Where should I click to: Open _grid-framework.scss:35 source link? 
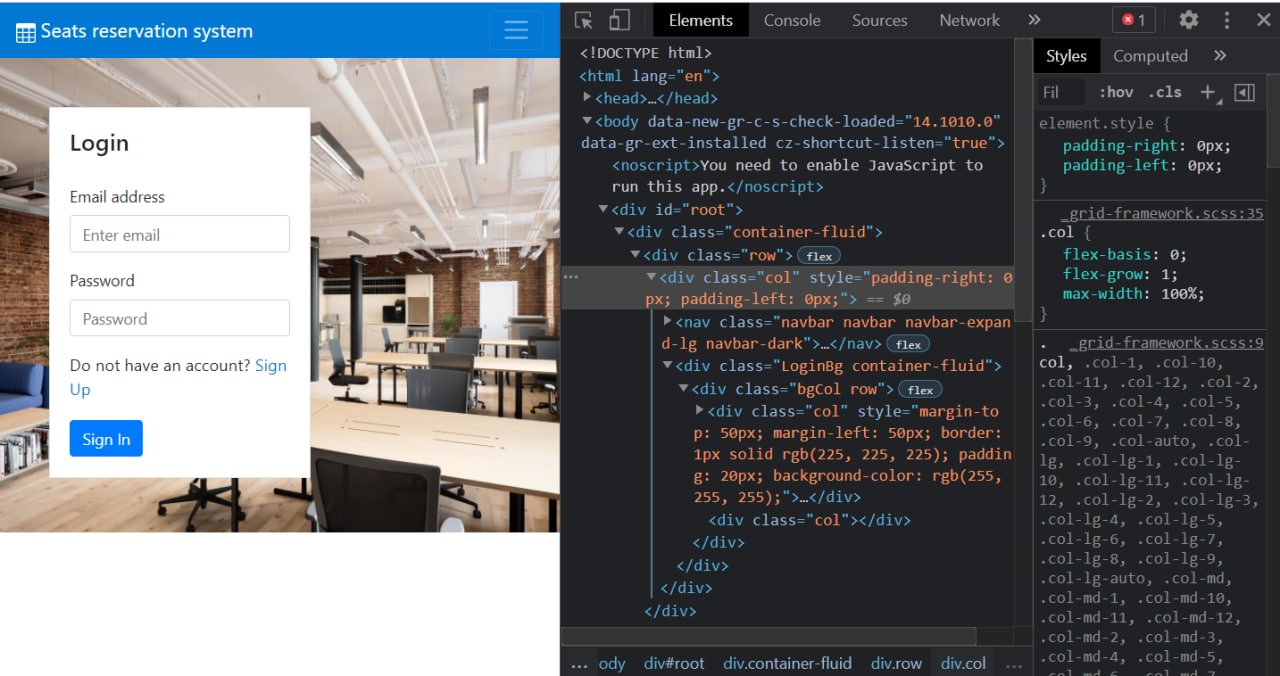click(1162, 213)
